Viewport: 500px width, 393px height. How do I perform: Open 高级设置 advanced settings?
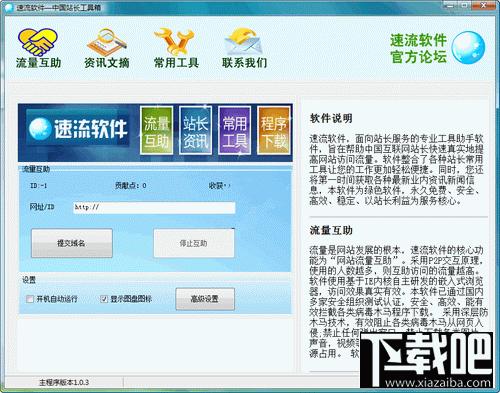[x=205, y=299]
